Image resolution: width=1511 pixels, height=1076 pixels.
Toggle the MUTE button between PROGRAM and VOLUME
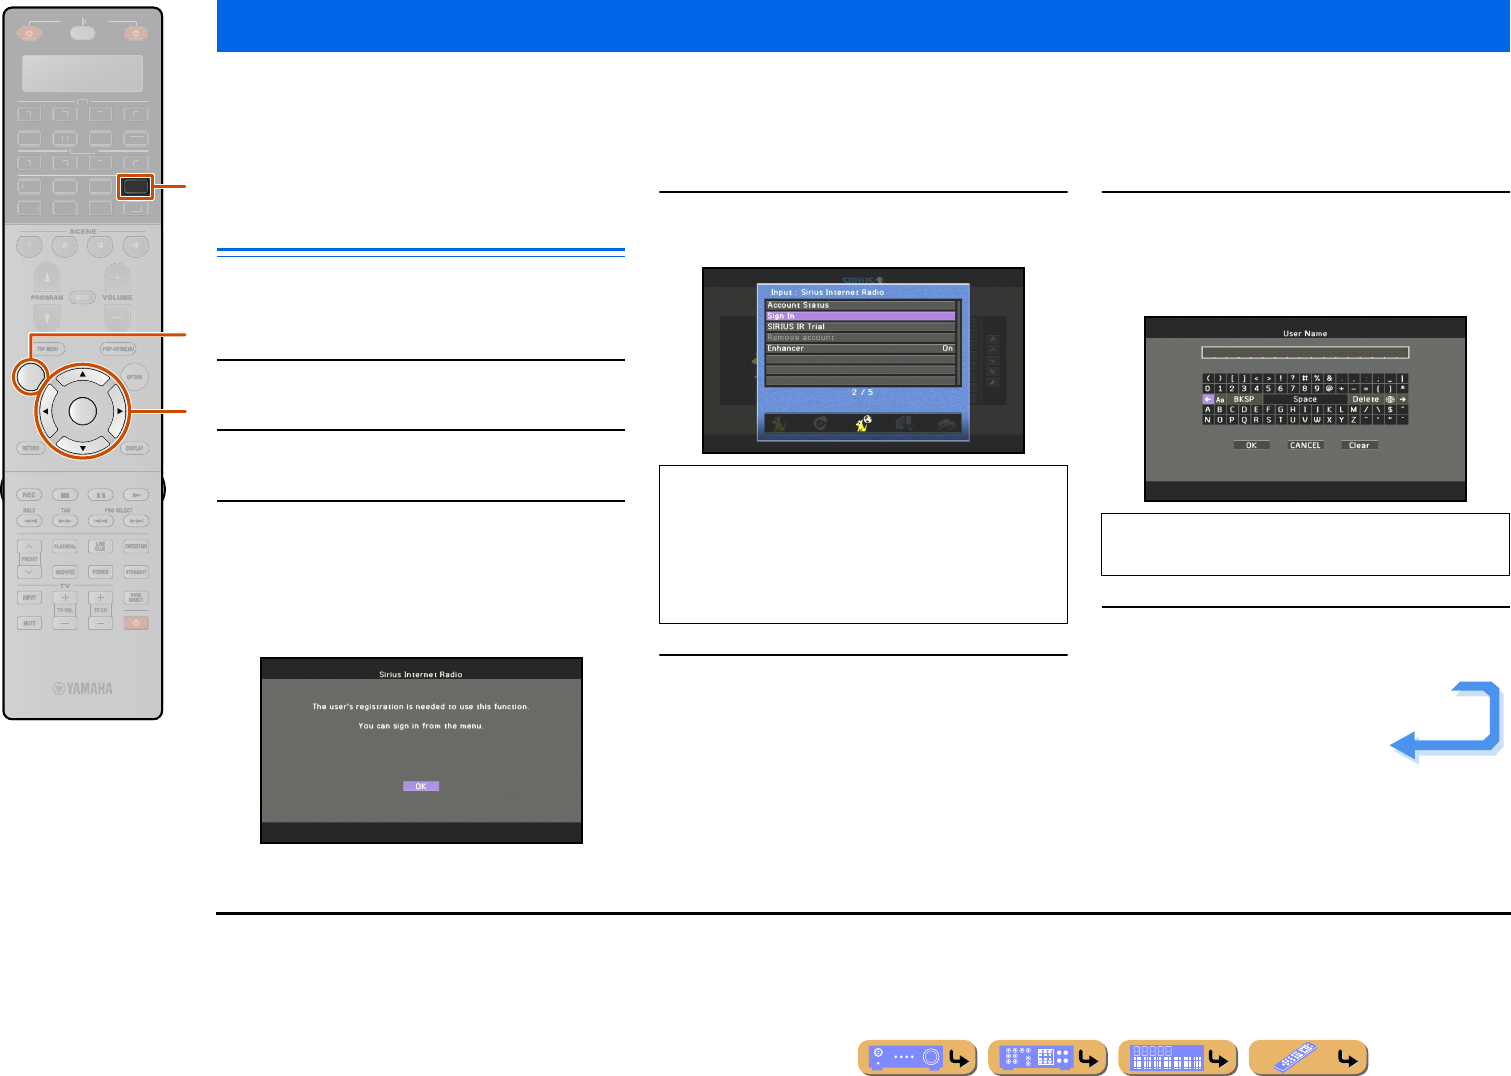83,297
